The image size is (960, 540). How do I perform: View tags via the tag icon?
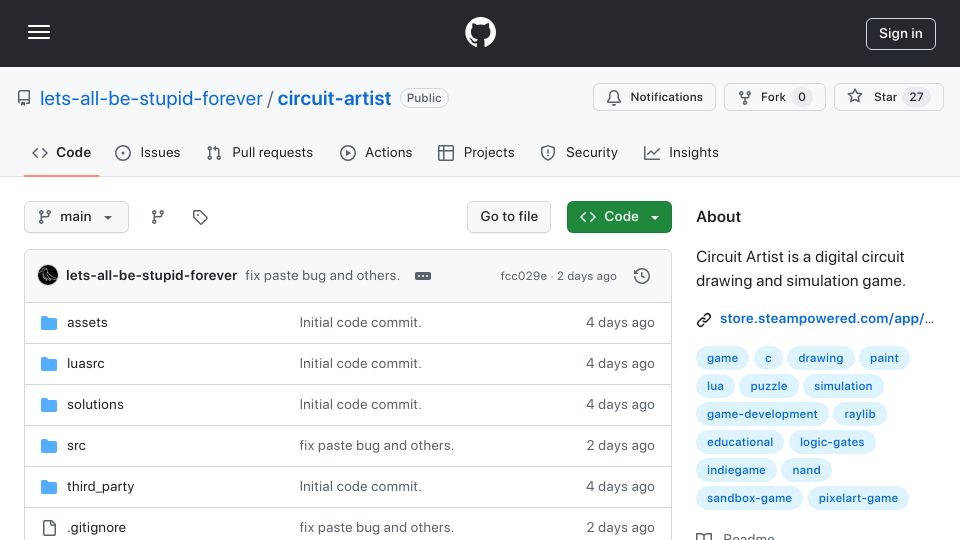point(200,217)
